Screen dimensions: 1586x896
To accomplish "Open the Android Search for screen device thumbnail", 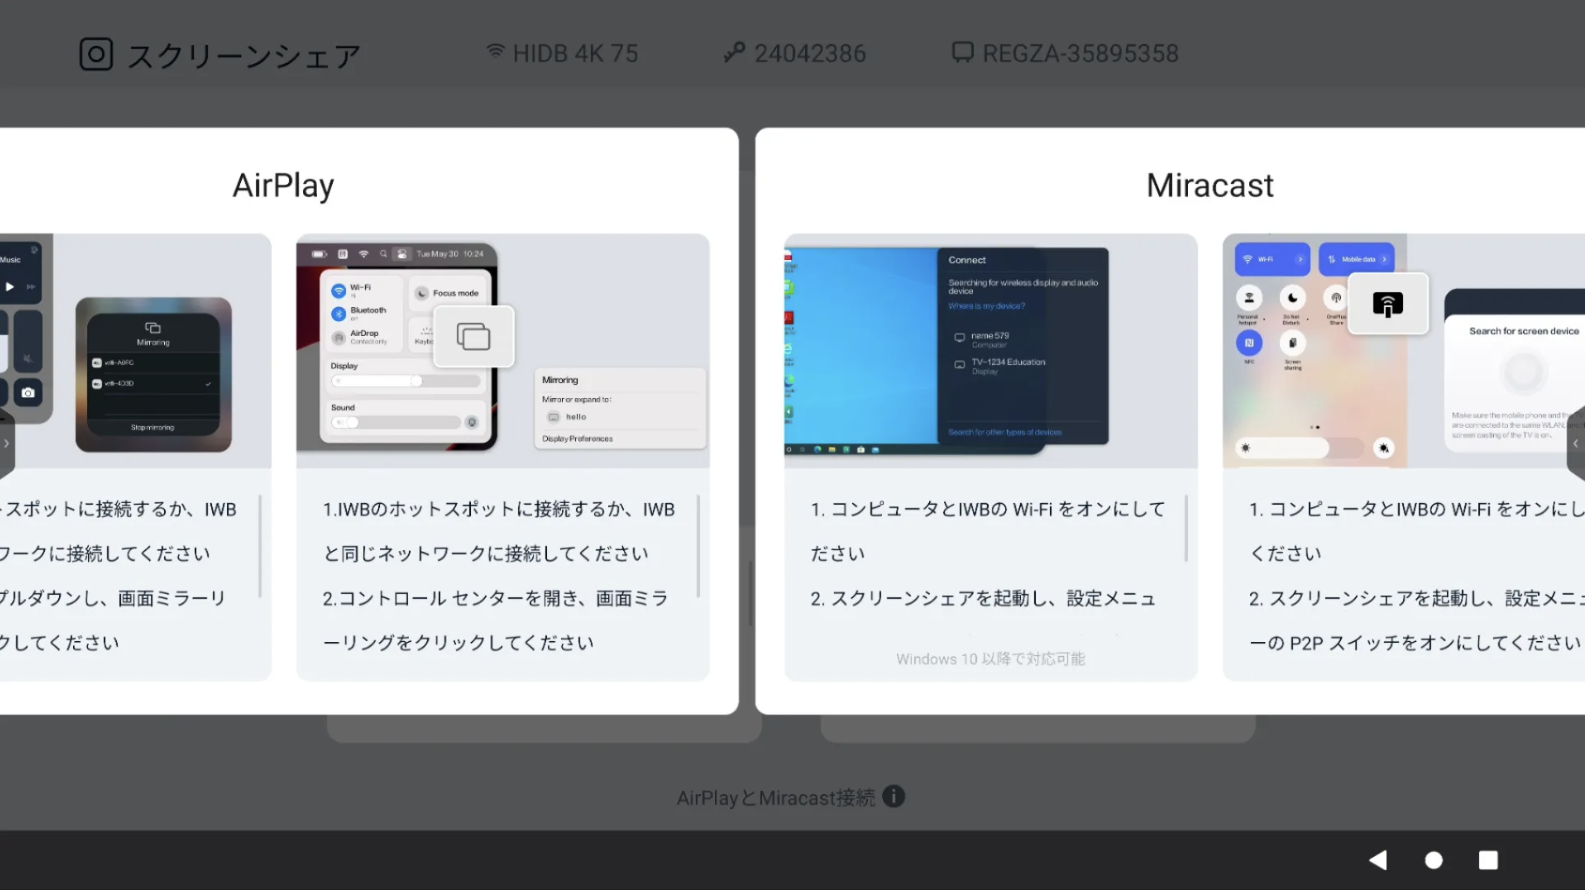I will (x=1404, y=351).
